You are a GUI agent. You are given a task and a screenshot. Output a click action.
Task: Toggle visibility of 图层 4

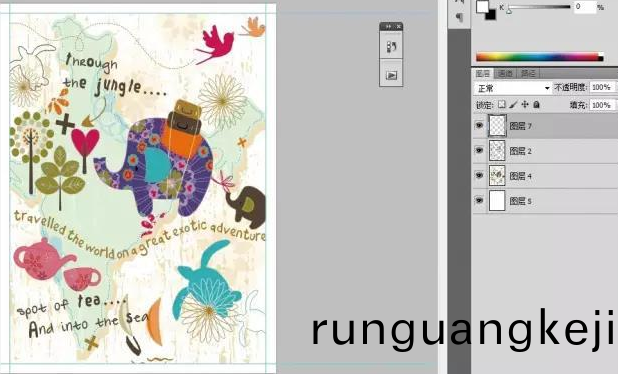[x=479, y=175]
